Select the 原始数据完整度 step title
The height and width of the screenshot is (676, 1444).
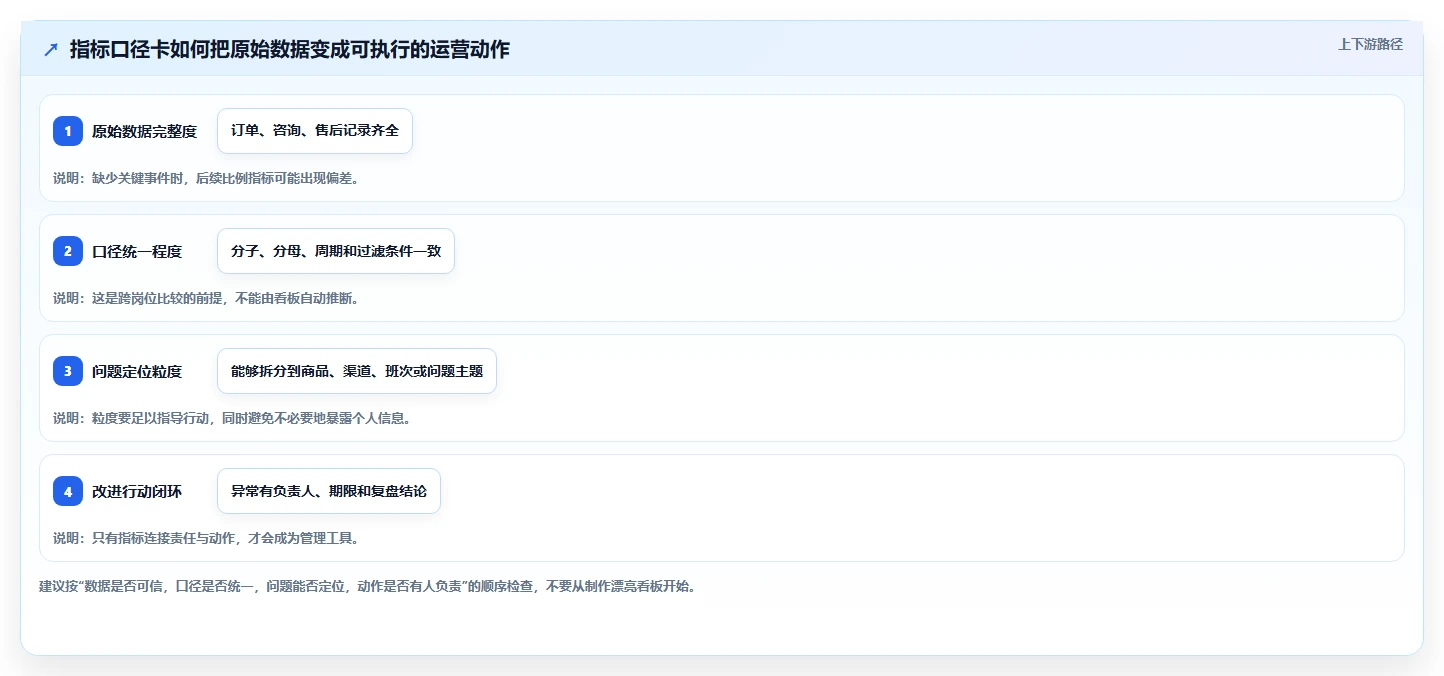click(144, 131)
